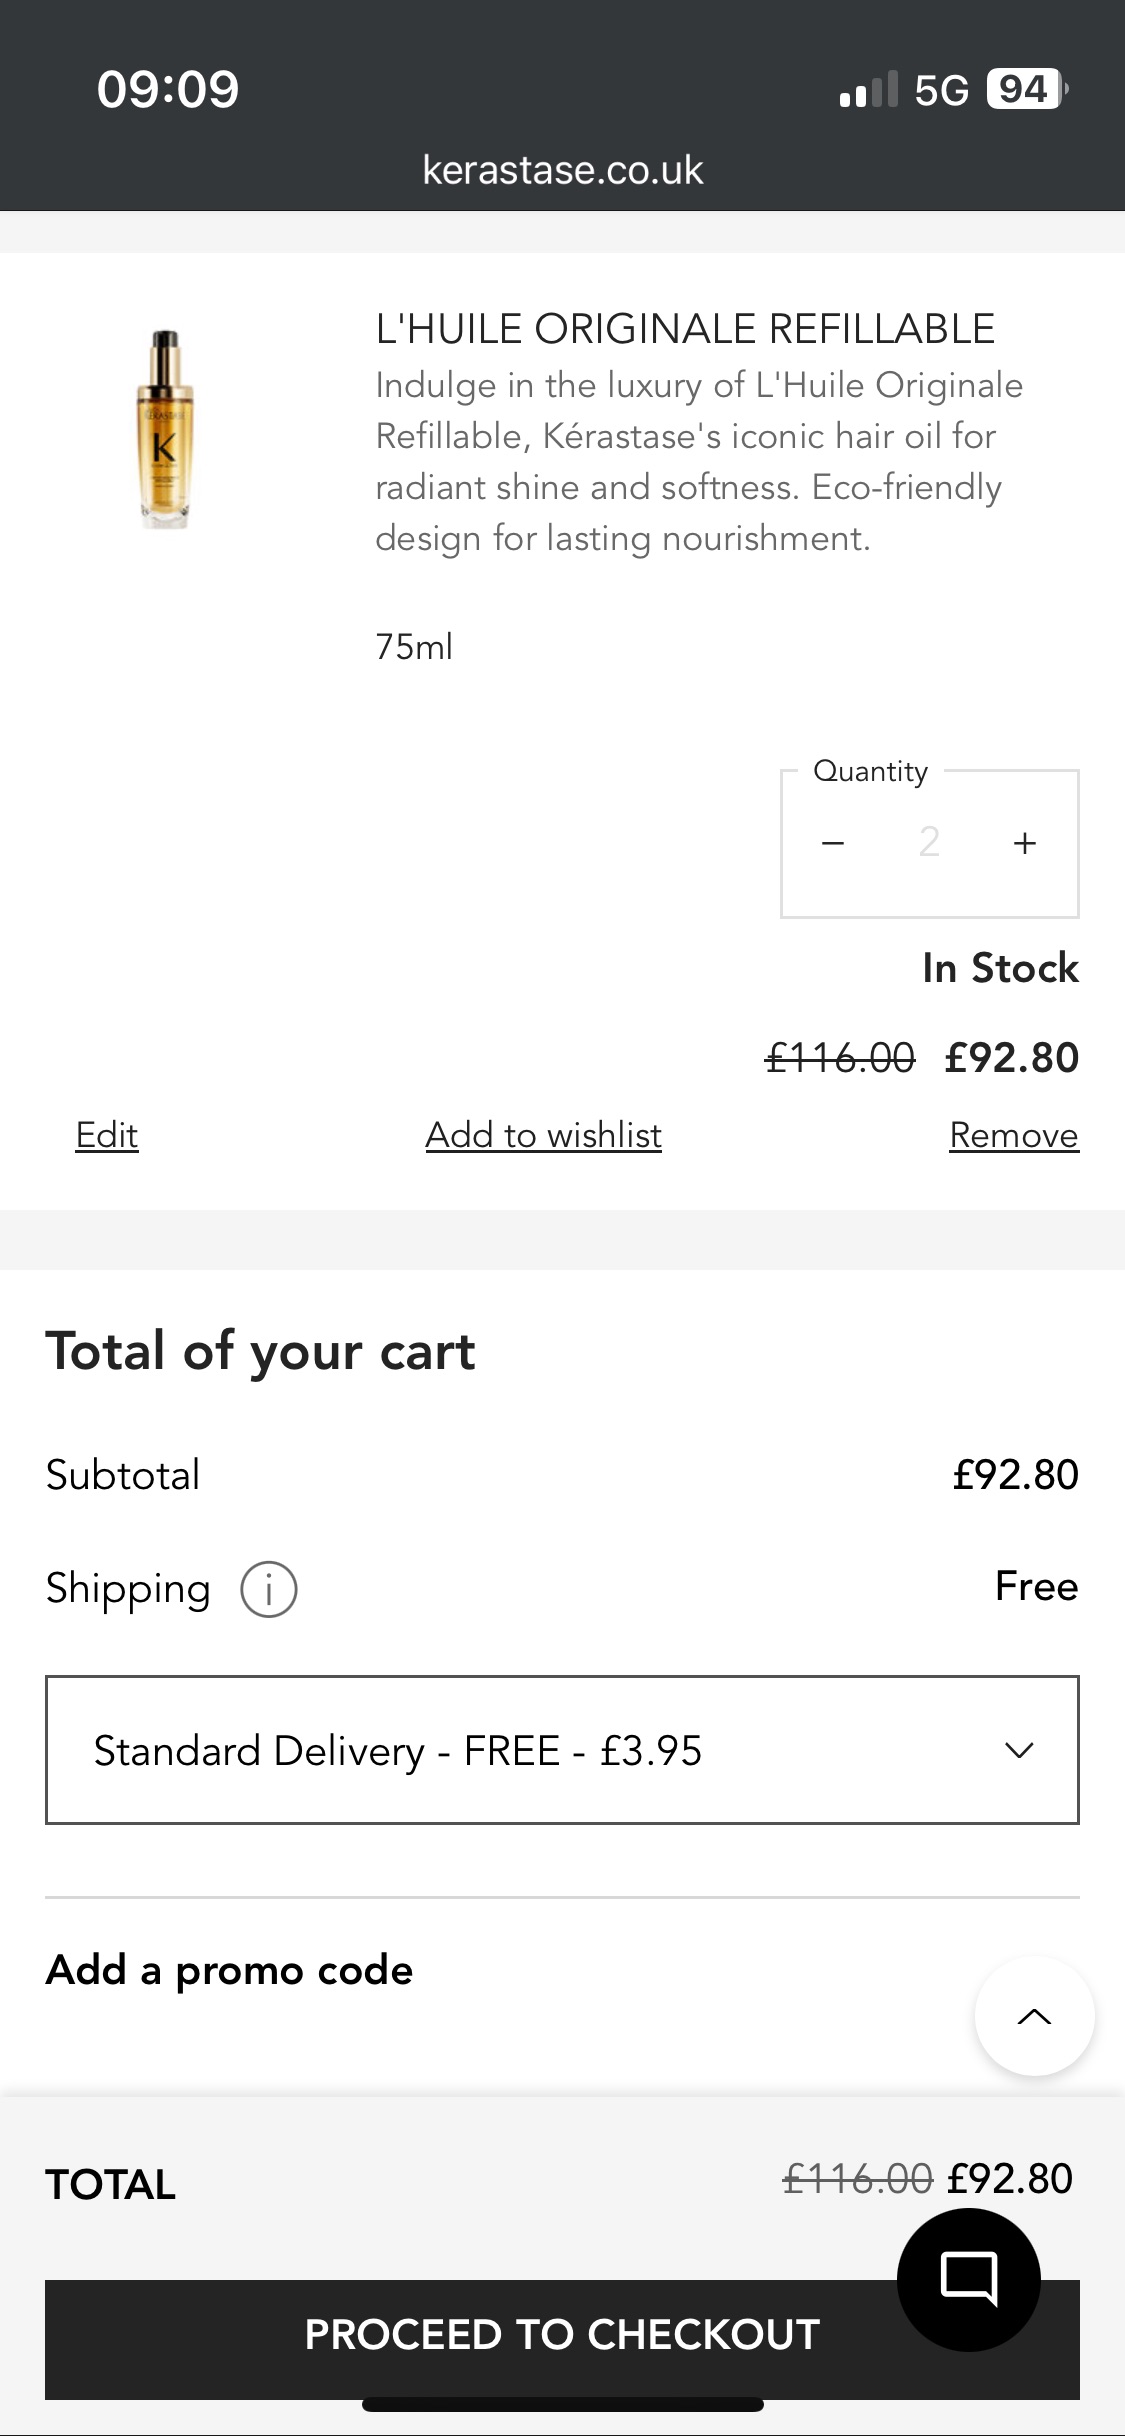1125x2436 pixels.
Task: Open the shipping info icon
Action: click(x=268, y=1589)
